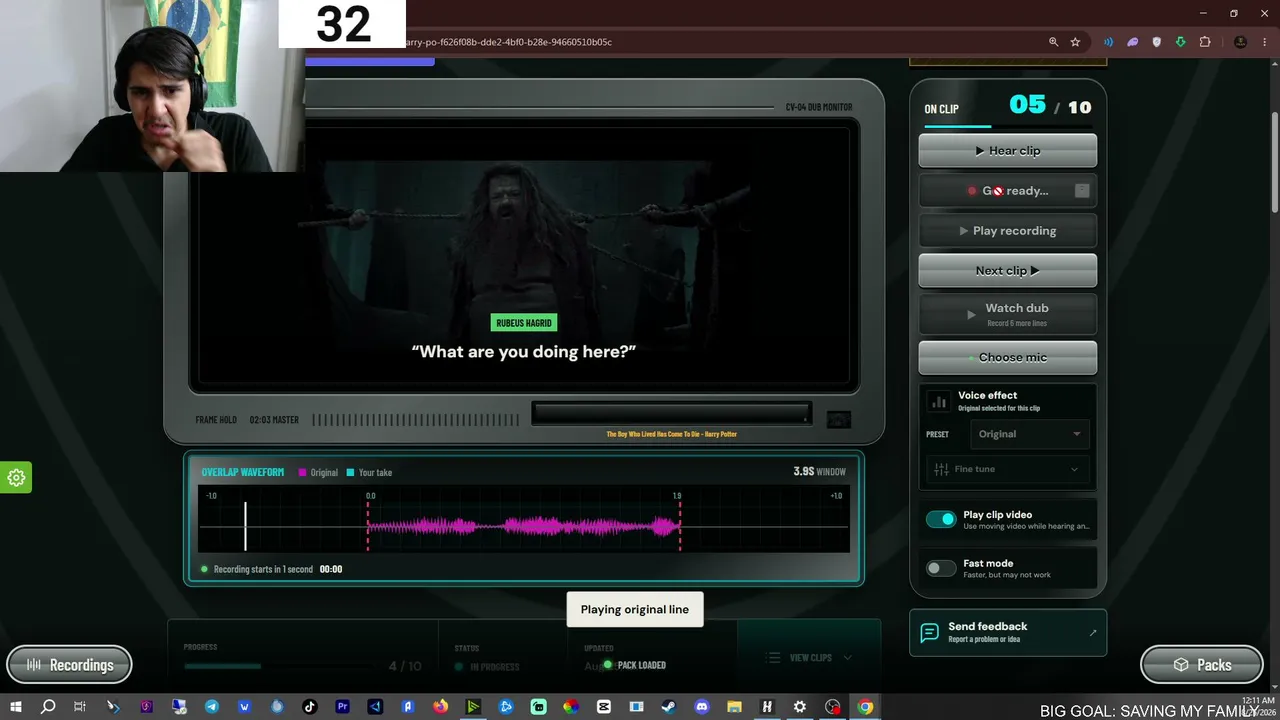Open the Recordings panel
Viewport: 1280px width, 720px height.
[x=69, y=665]
